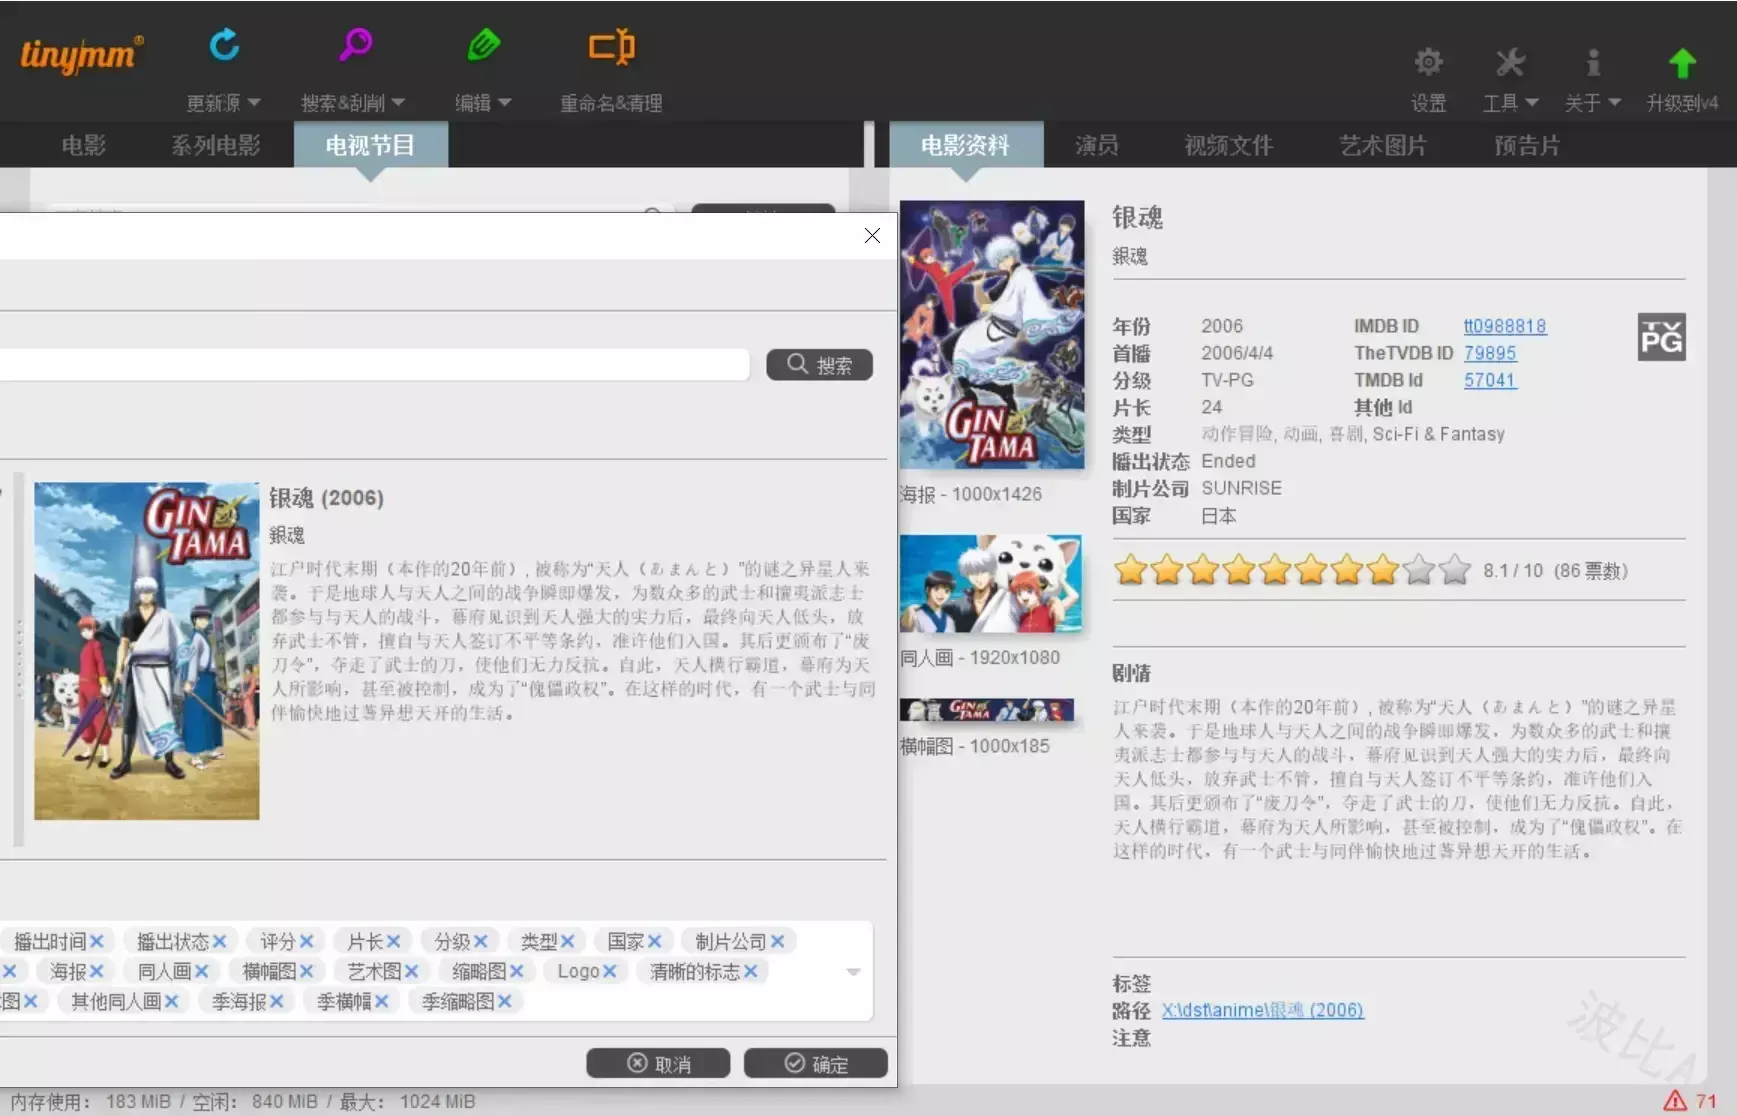Remove the 横幅图 tag with its X

point(306,971)
